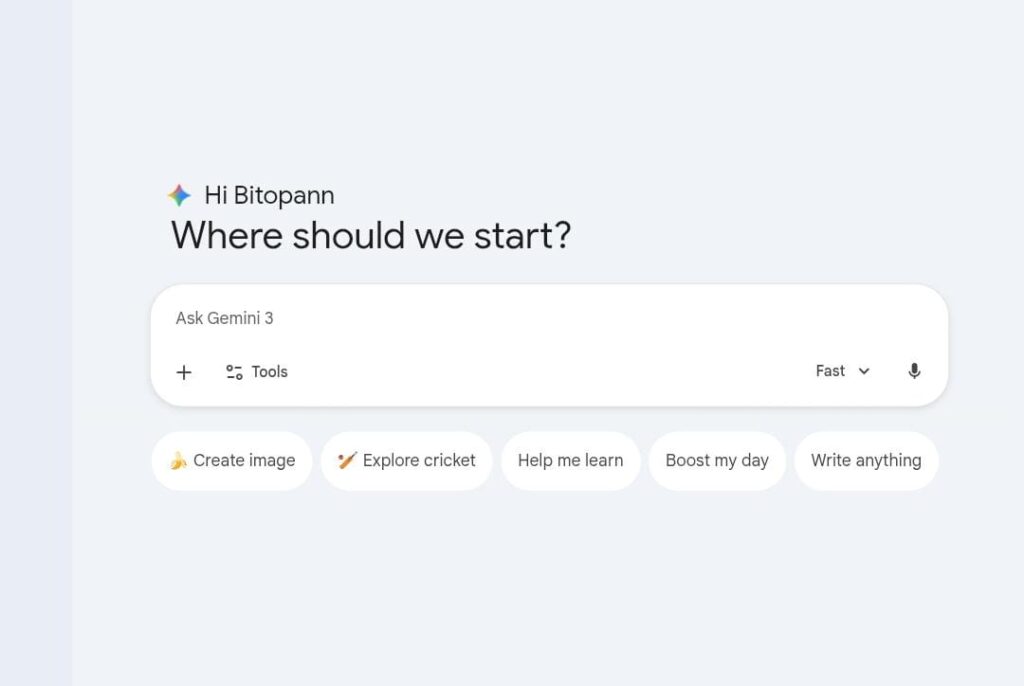Viewport: 1024px width, 686px height.
Task: Focus the Ask Gemini 3 placeholder text
Action: click(225, 318)
